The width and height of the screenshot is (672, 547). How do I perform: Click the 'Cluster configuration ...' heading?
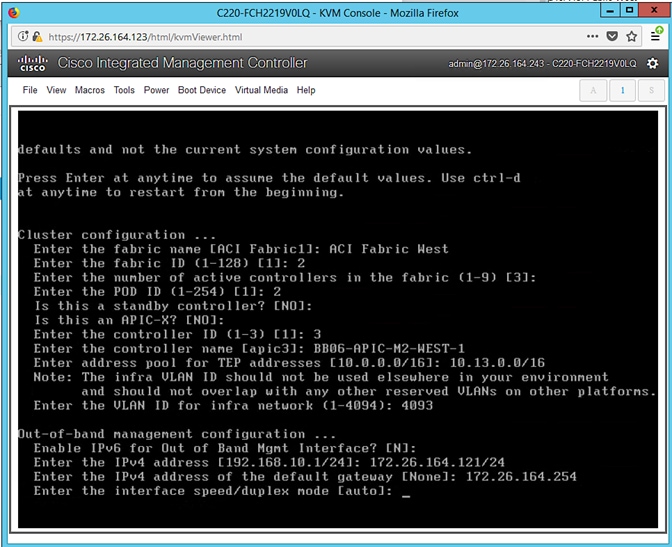tap(116, 235)
